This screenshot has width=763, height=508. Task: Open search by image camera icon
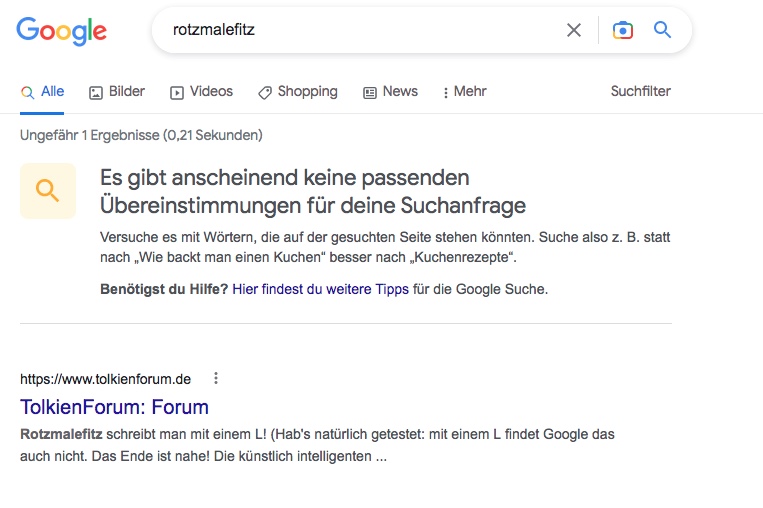[x=622, y=30]
